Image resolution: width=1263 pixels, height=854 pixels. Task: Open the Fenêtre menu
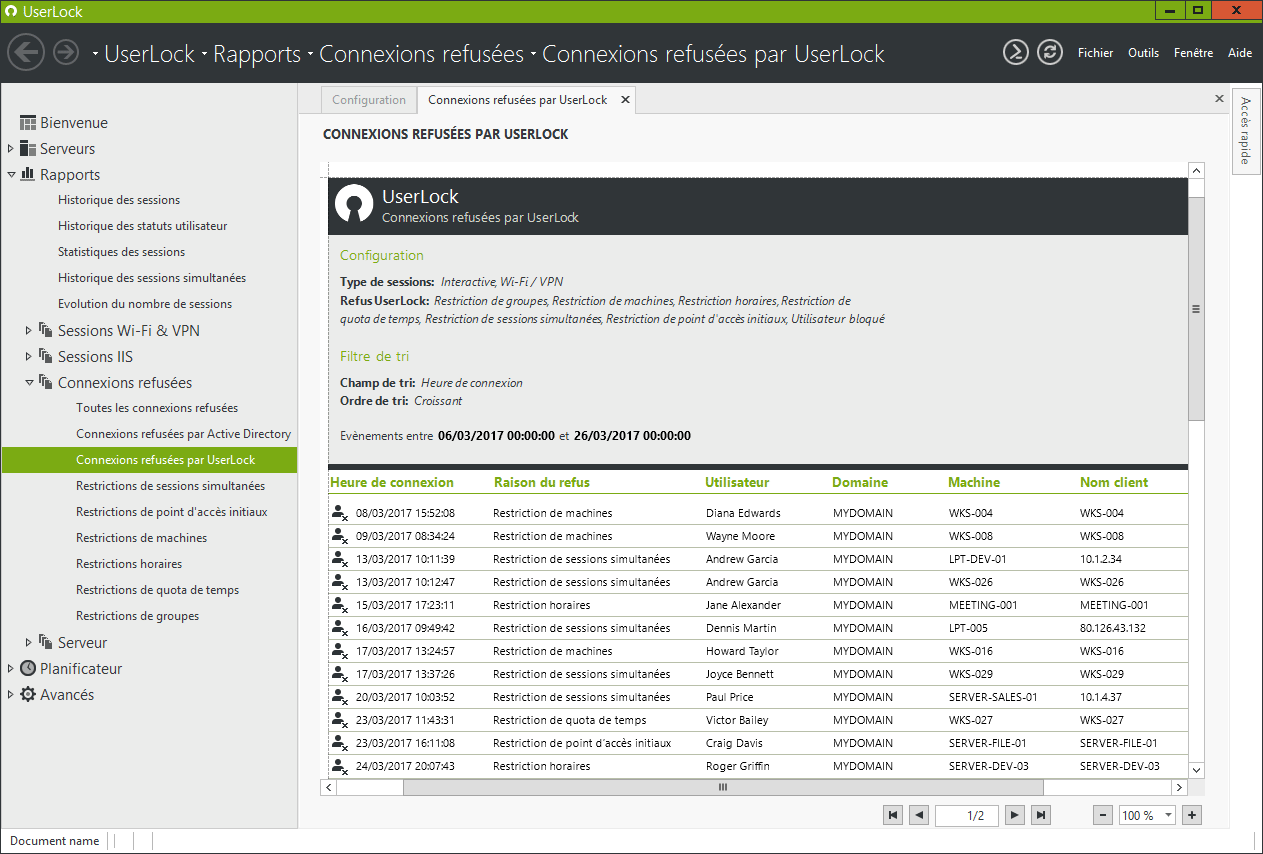[1194, 53]
